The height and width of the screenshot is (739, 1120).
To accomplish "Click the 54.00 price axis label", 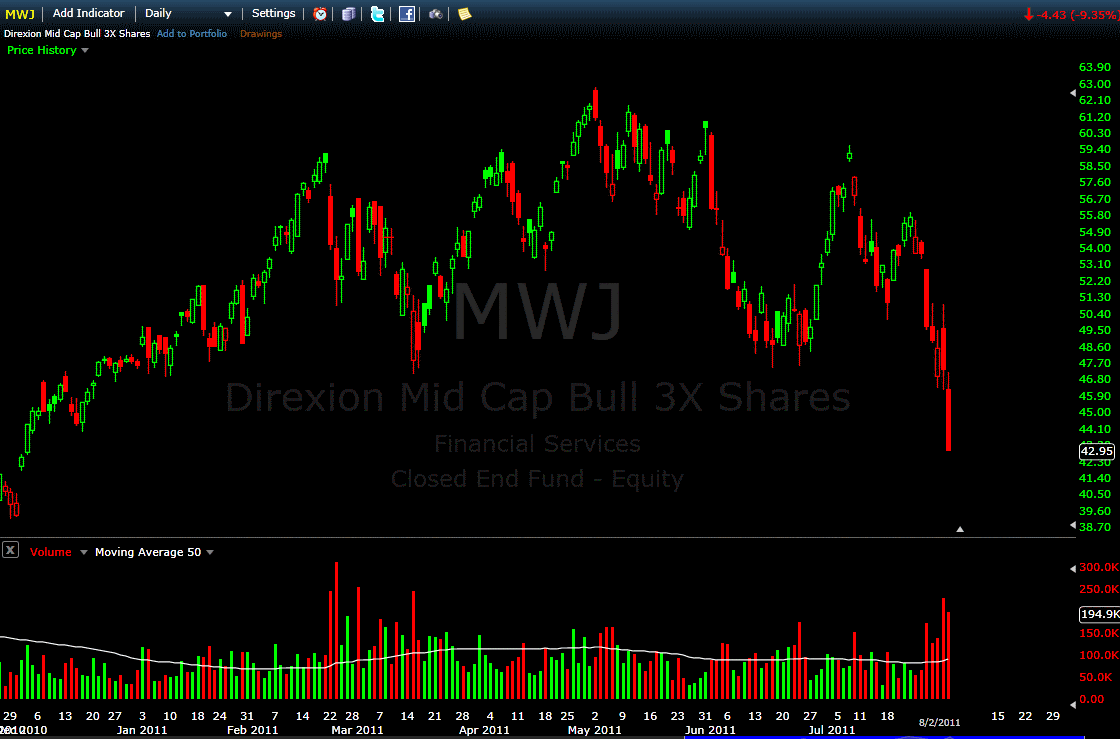I will [1095, 248].
